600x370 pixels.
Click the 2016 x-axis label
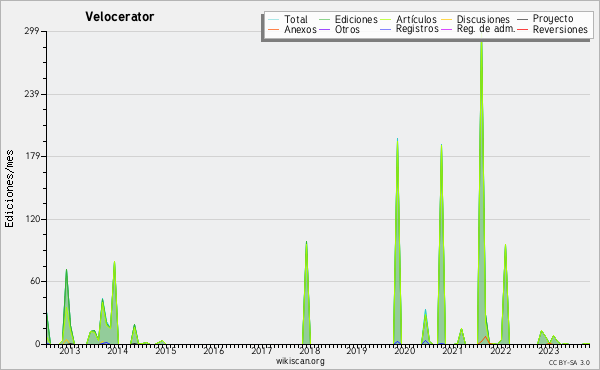[213, 351]
